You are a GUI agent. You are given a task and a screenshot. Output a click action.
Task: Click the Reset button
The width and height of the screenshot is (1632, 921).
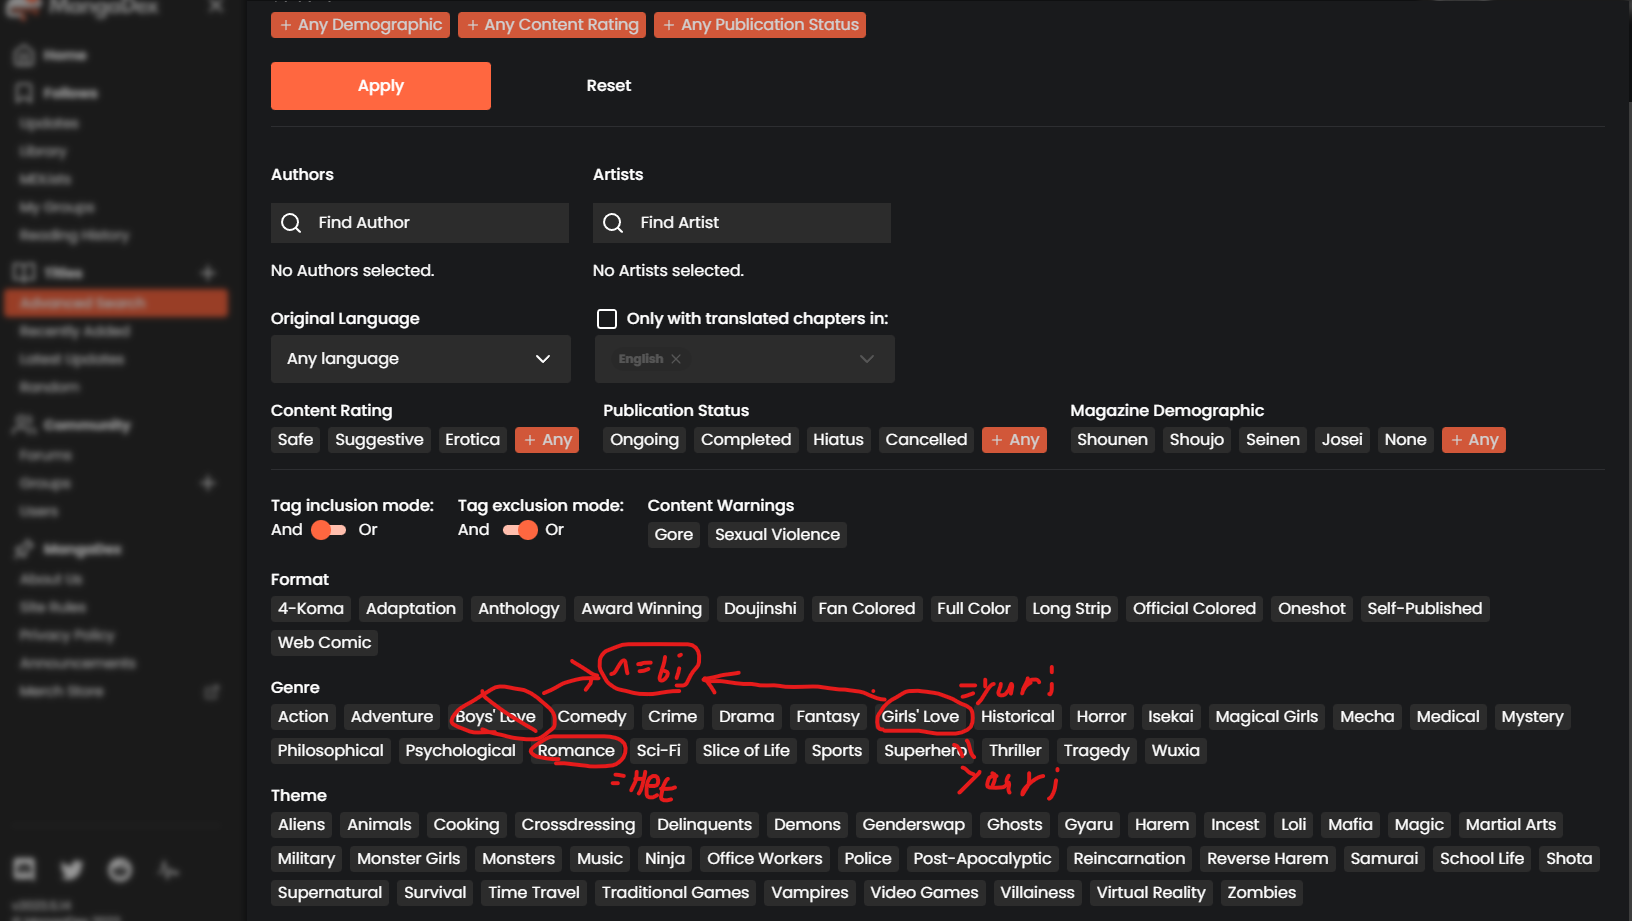pos(608,86)
